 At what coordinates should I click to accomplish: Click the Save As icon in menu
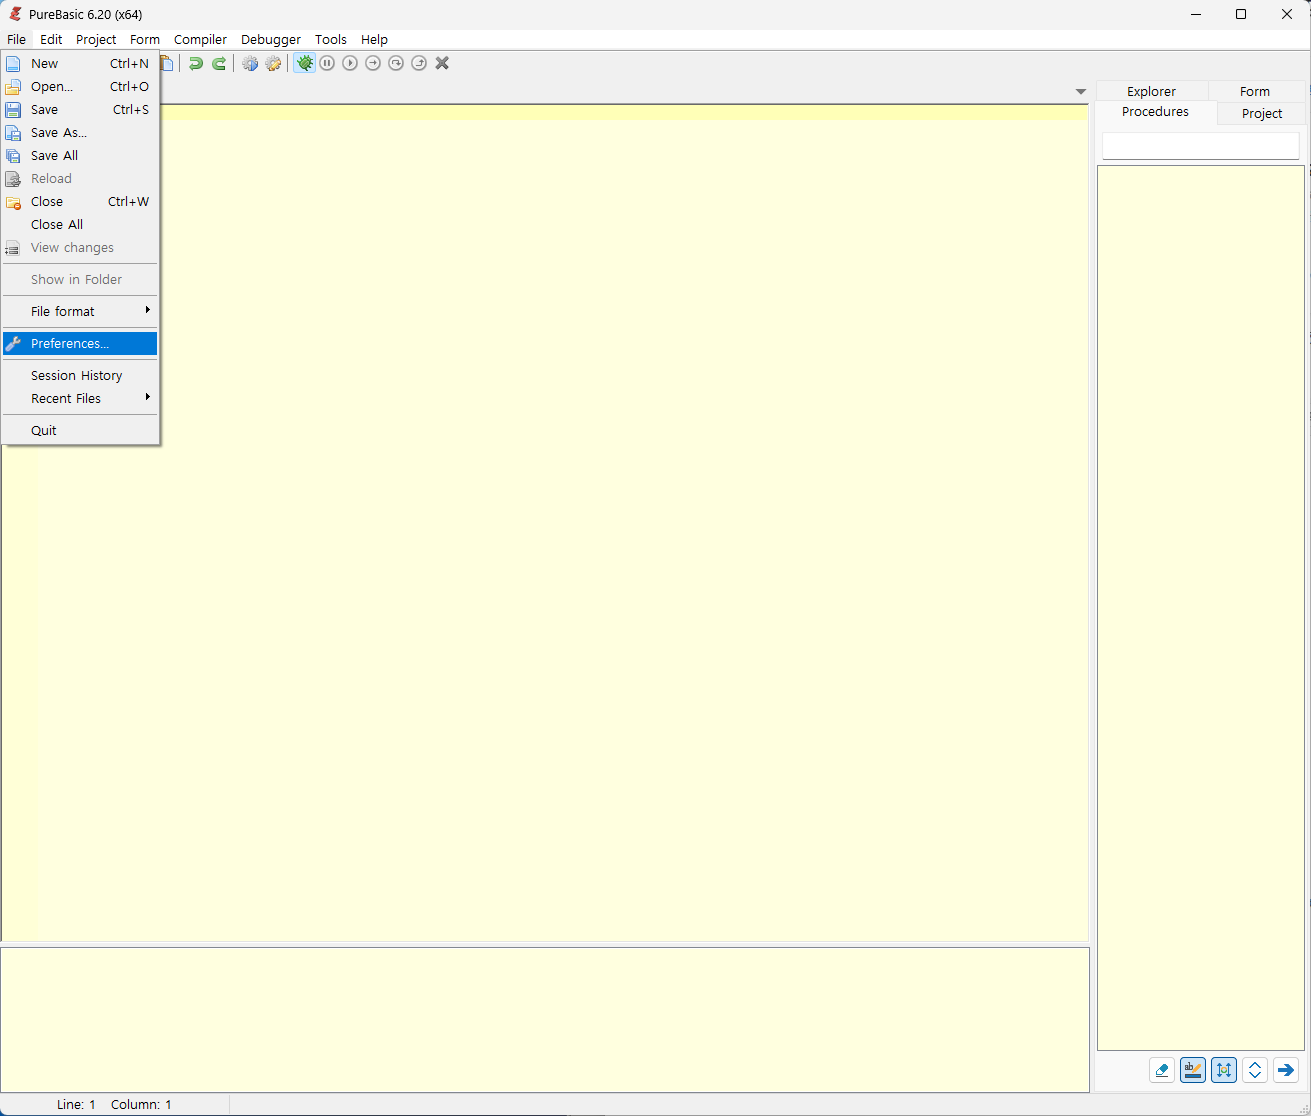(13, 132)
